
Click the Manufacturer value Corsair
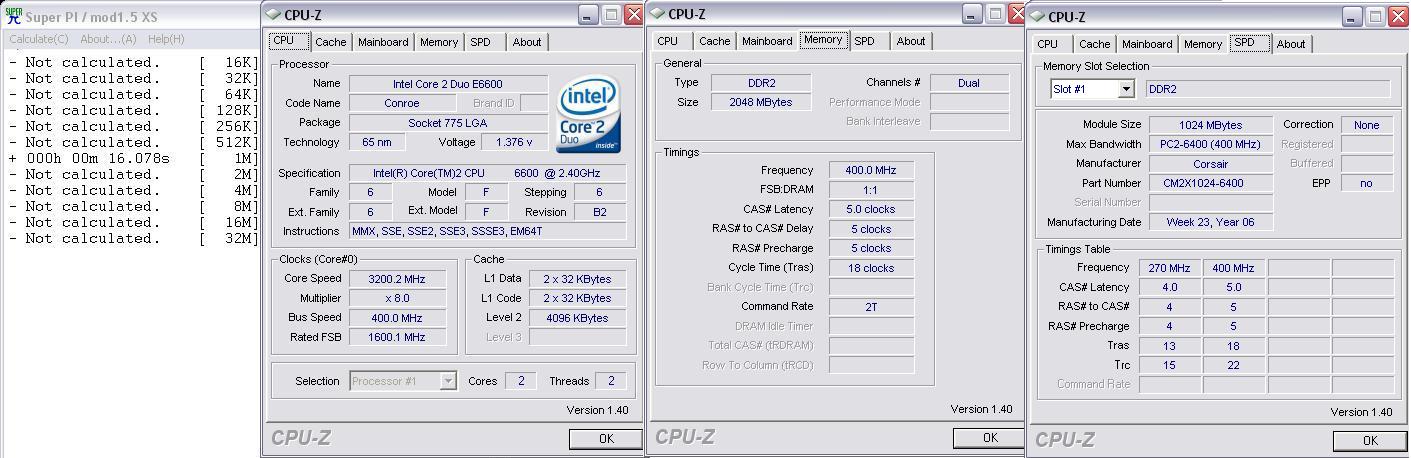tap(1211, 163)
